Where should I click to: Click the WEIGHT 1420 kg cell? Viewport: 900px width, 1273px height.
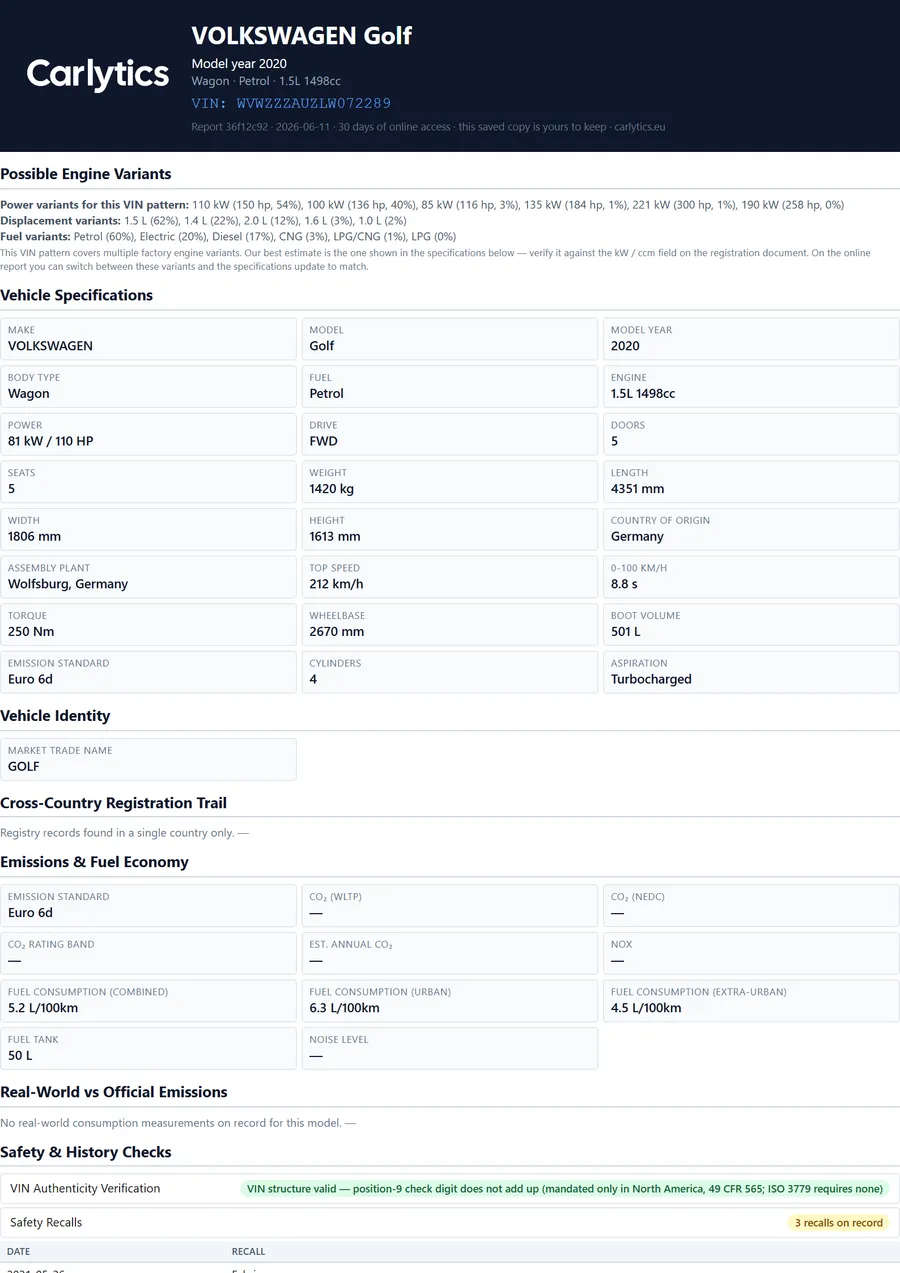click(x=450, y=482)
